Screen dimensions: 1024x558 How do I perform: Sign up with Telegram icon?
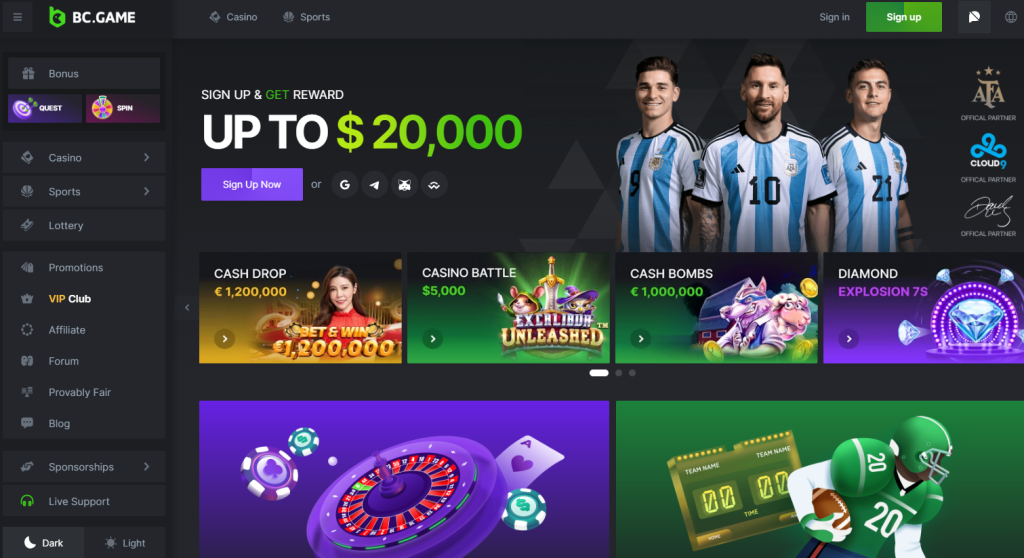(374, 185)
